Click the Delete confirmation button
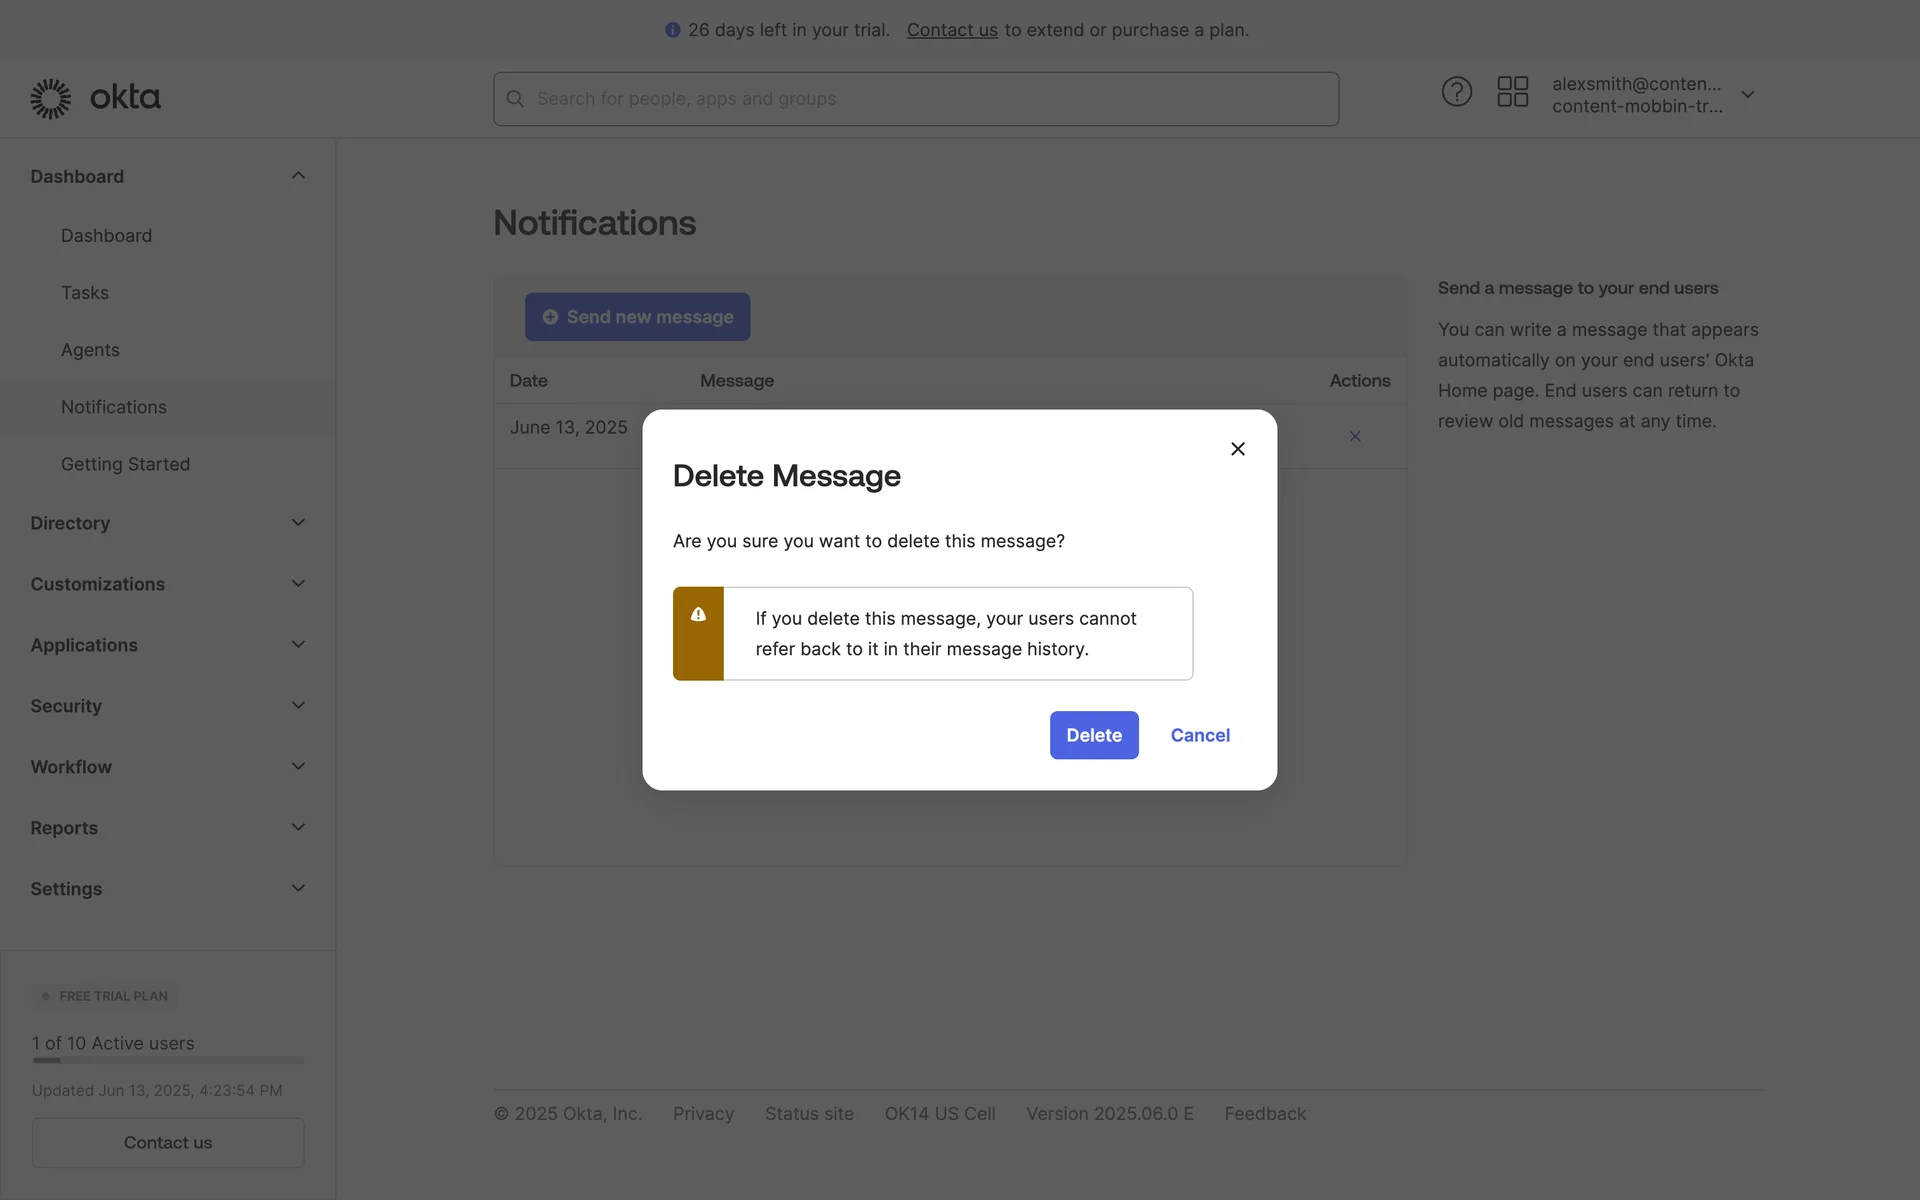 [1093, 735]
